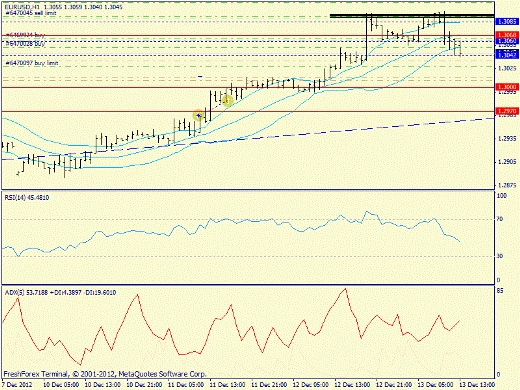Click the 1.2875 price scale label

click(x=507, y=185)
